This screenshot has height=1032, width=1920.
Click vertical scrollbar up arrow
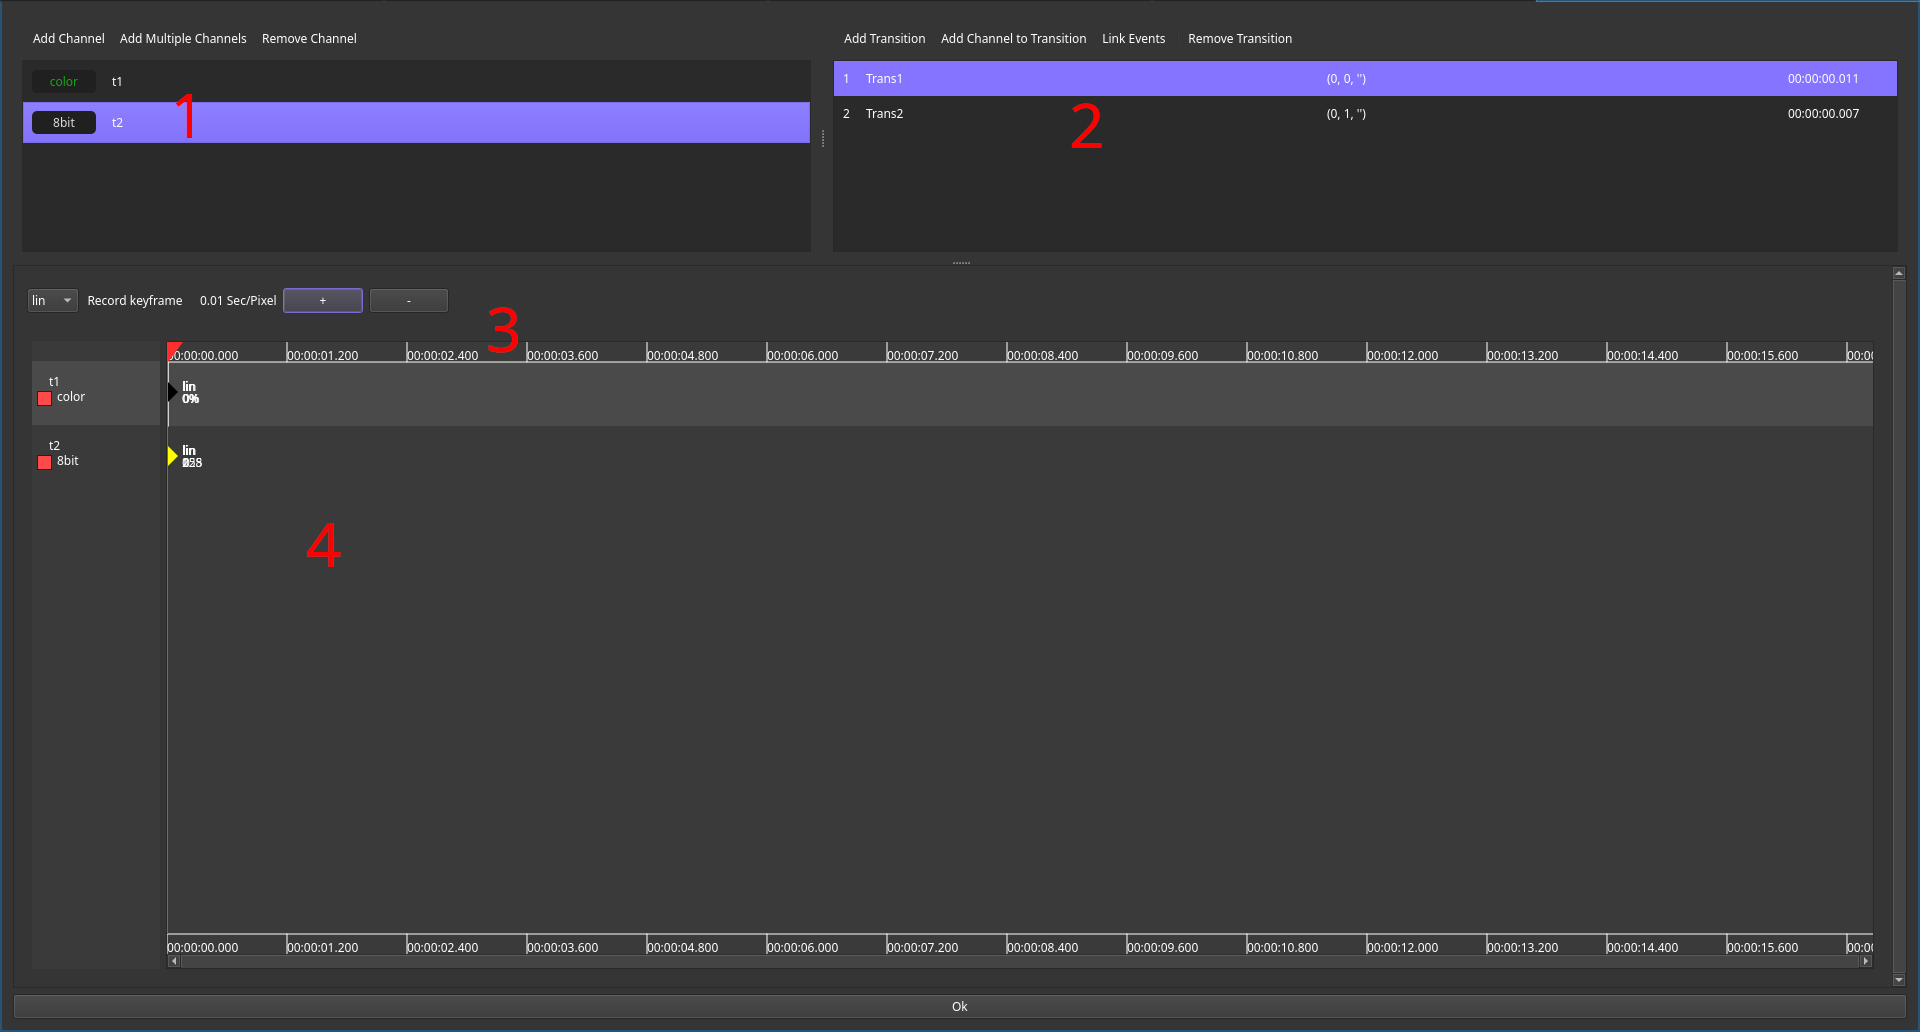click(1899, 273)
